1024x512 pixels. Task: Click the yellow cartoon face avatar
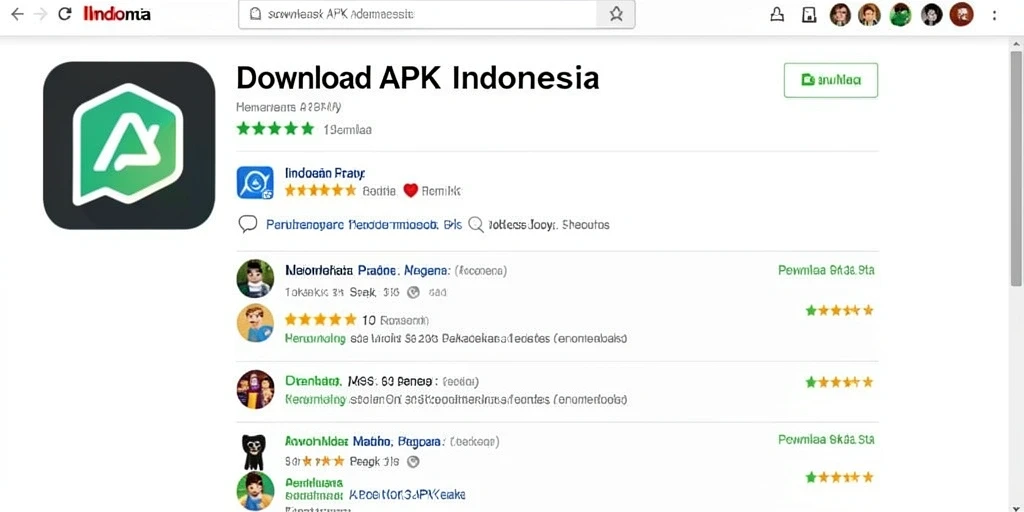(255, 323)
